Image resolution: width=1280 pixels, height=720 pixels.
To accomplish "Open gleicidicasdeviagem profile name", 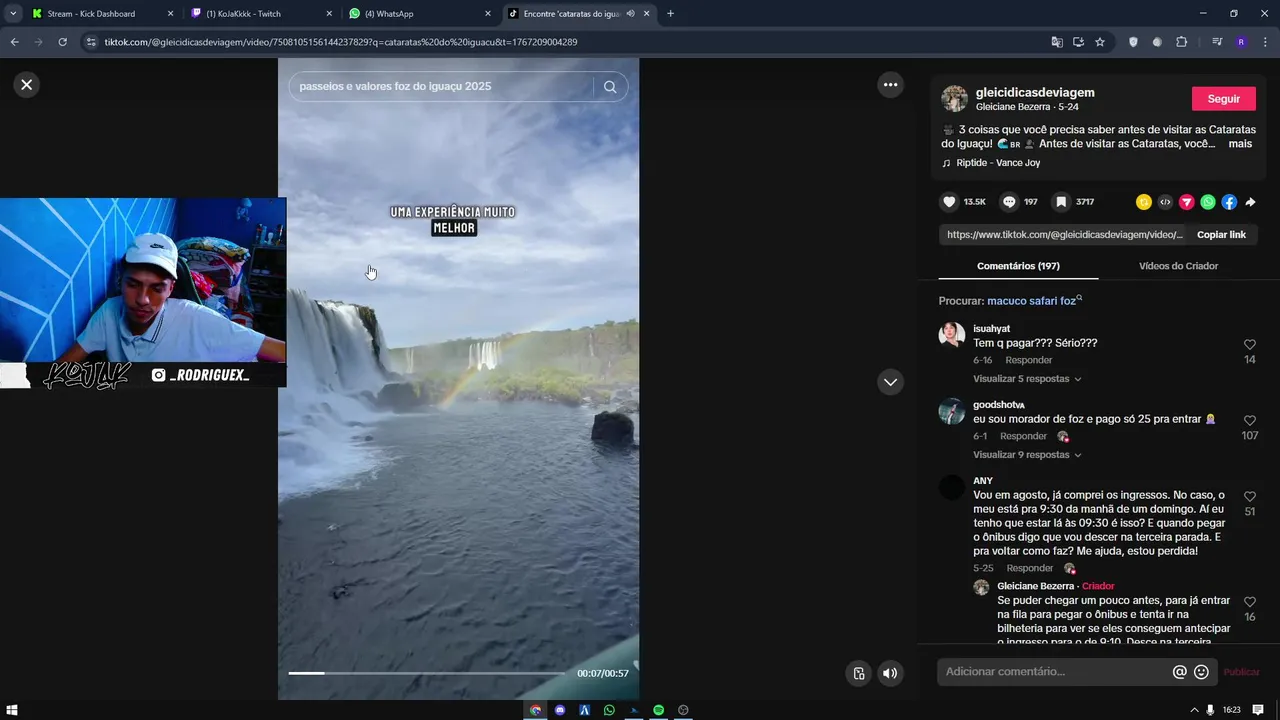I will (x=1035, y=93).
